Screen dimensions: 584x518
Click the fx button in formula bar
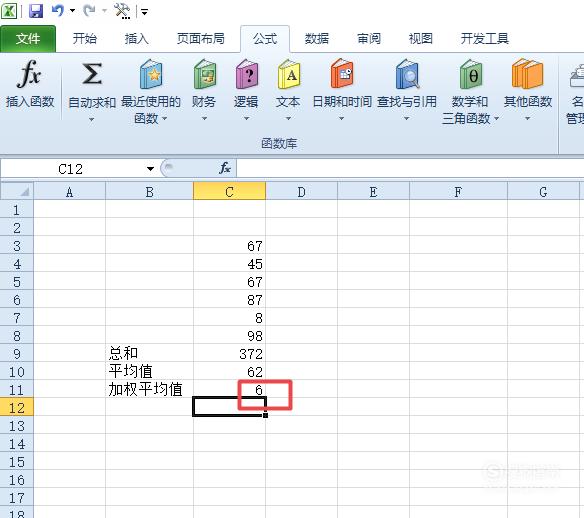tap(225, 168)
